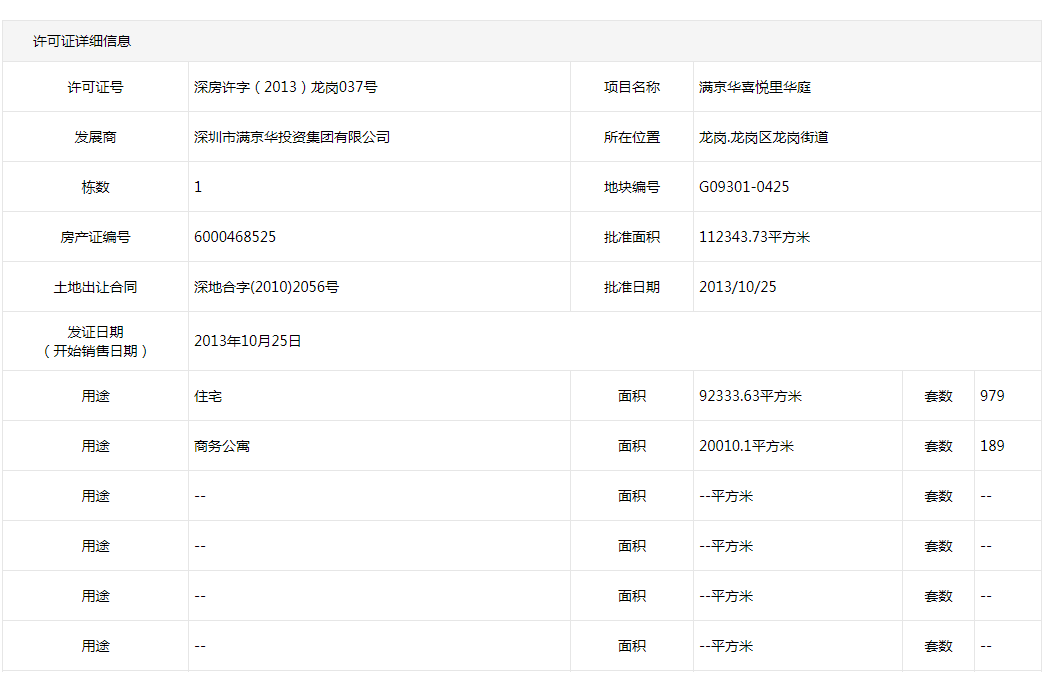The image size is (1042, 687).
Task: Select the unit count 189
Action: [992, 446]
